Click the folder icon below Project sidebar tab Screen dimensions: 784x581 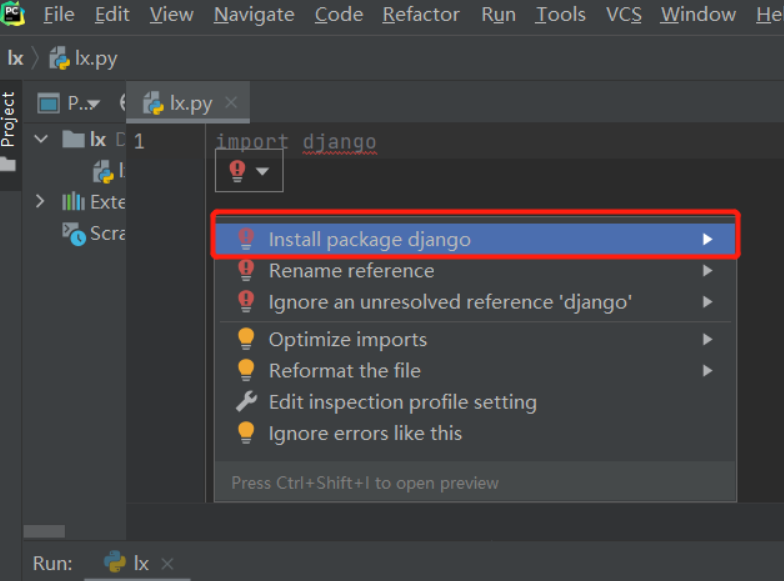tap(8, 164)
